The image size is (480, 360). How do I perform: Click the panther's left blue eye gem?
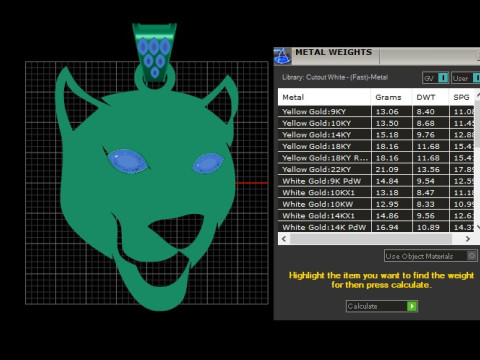(x=128, y=161)
